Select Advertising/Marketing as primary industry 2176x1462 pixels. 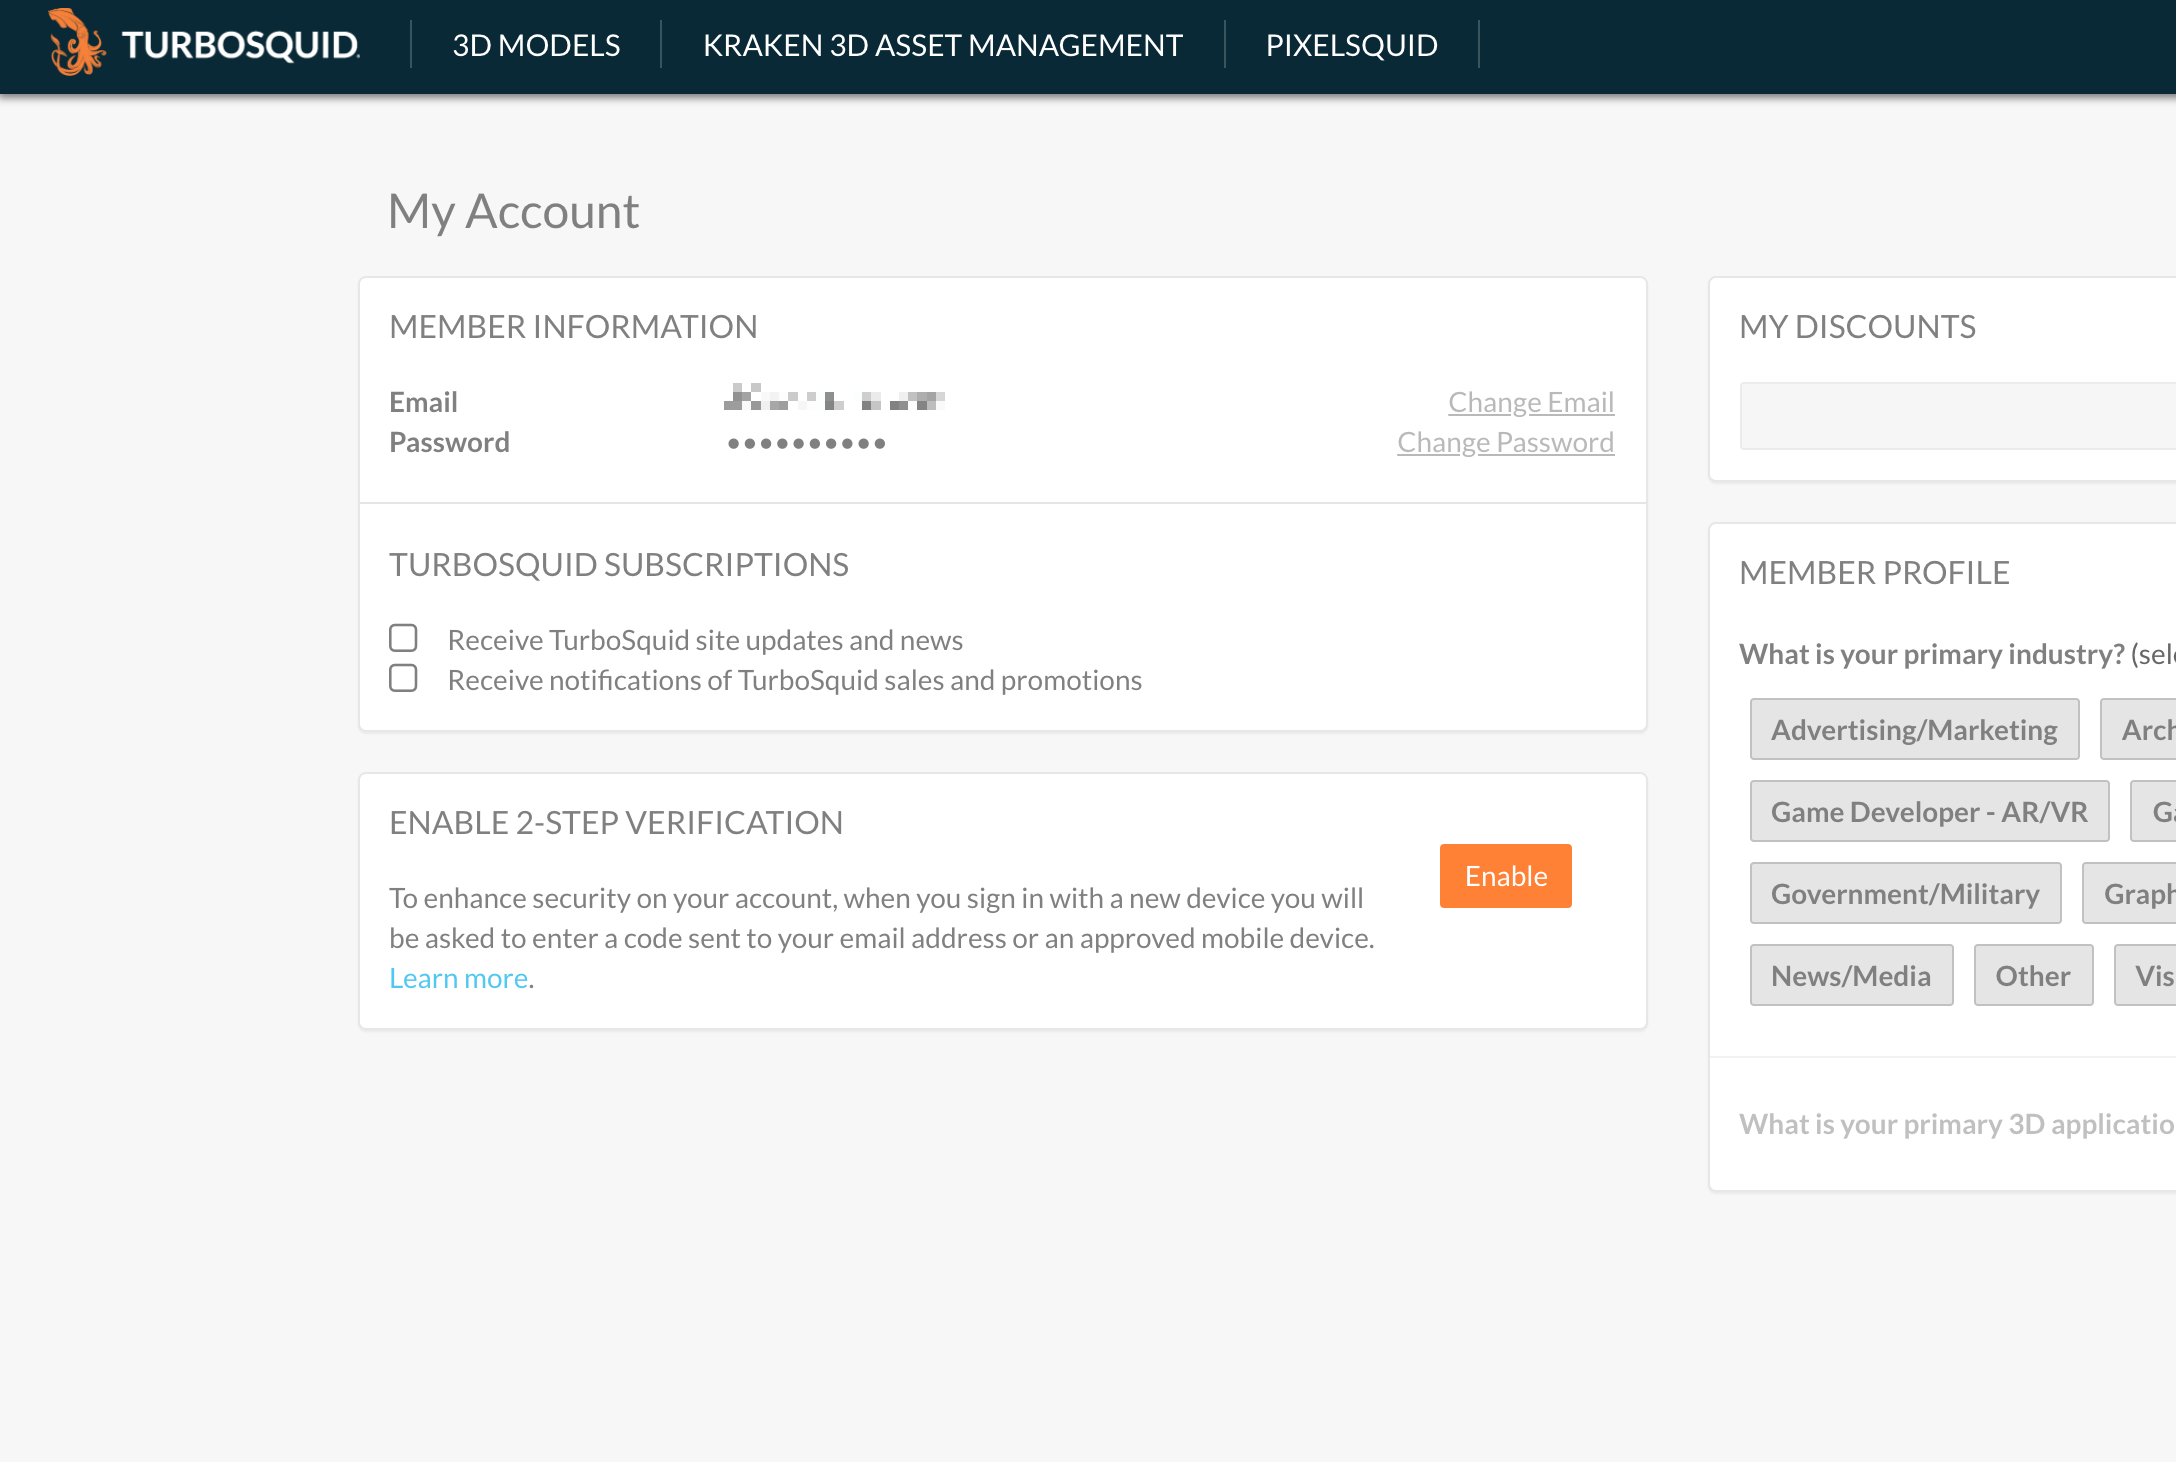pos(1914,729)
